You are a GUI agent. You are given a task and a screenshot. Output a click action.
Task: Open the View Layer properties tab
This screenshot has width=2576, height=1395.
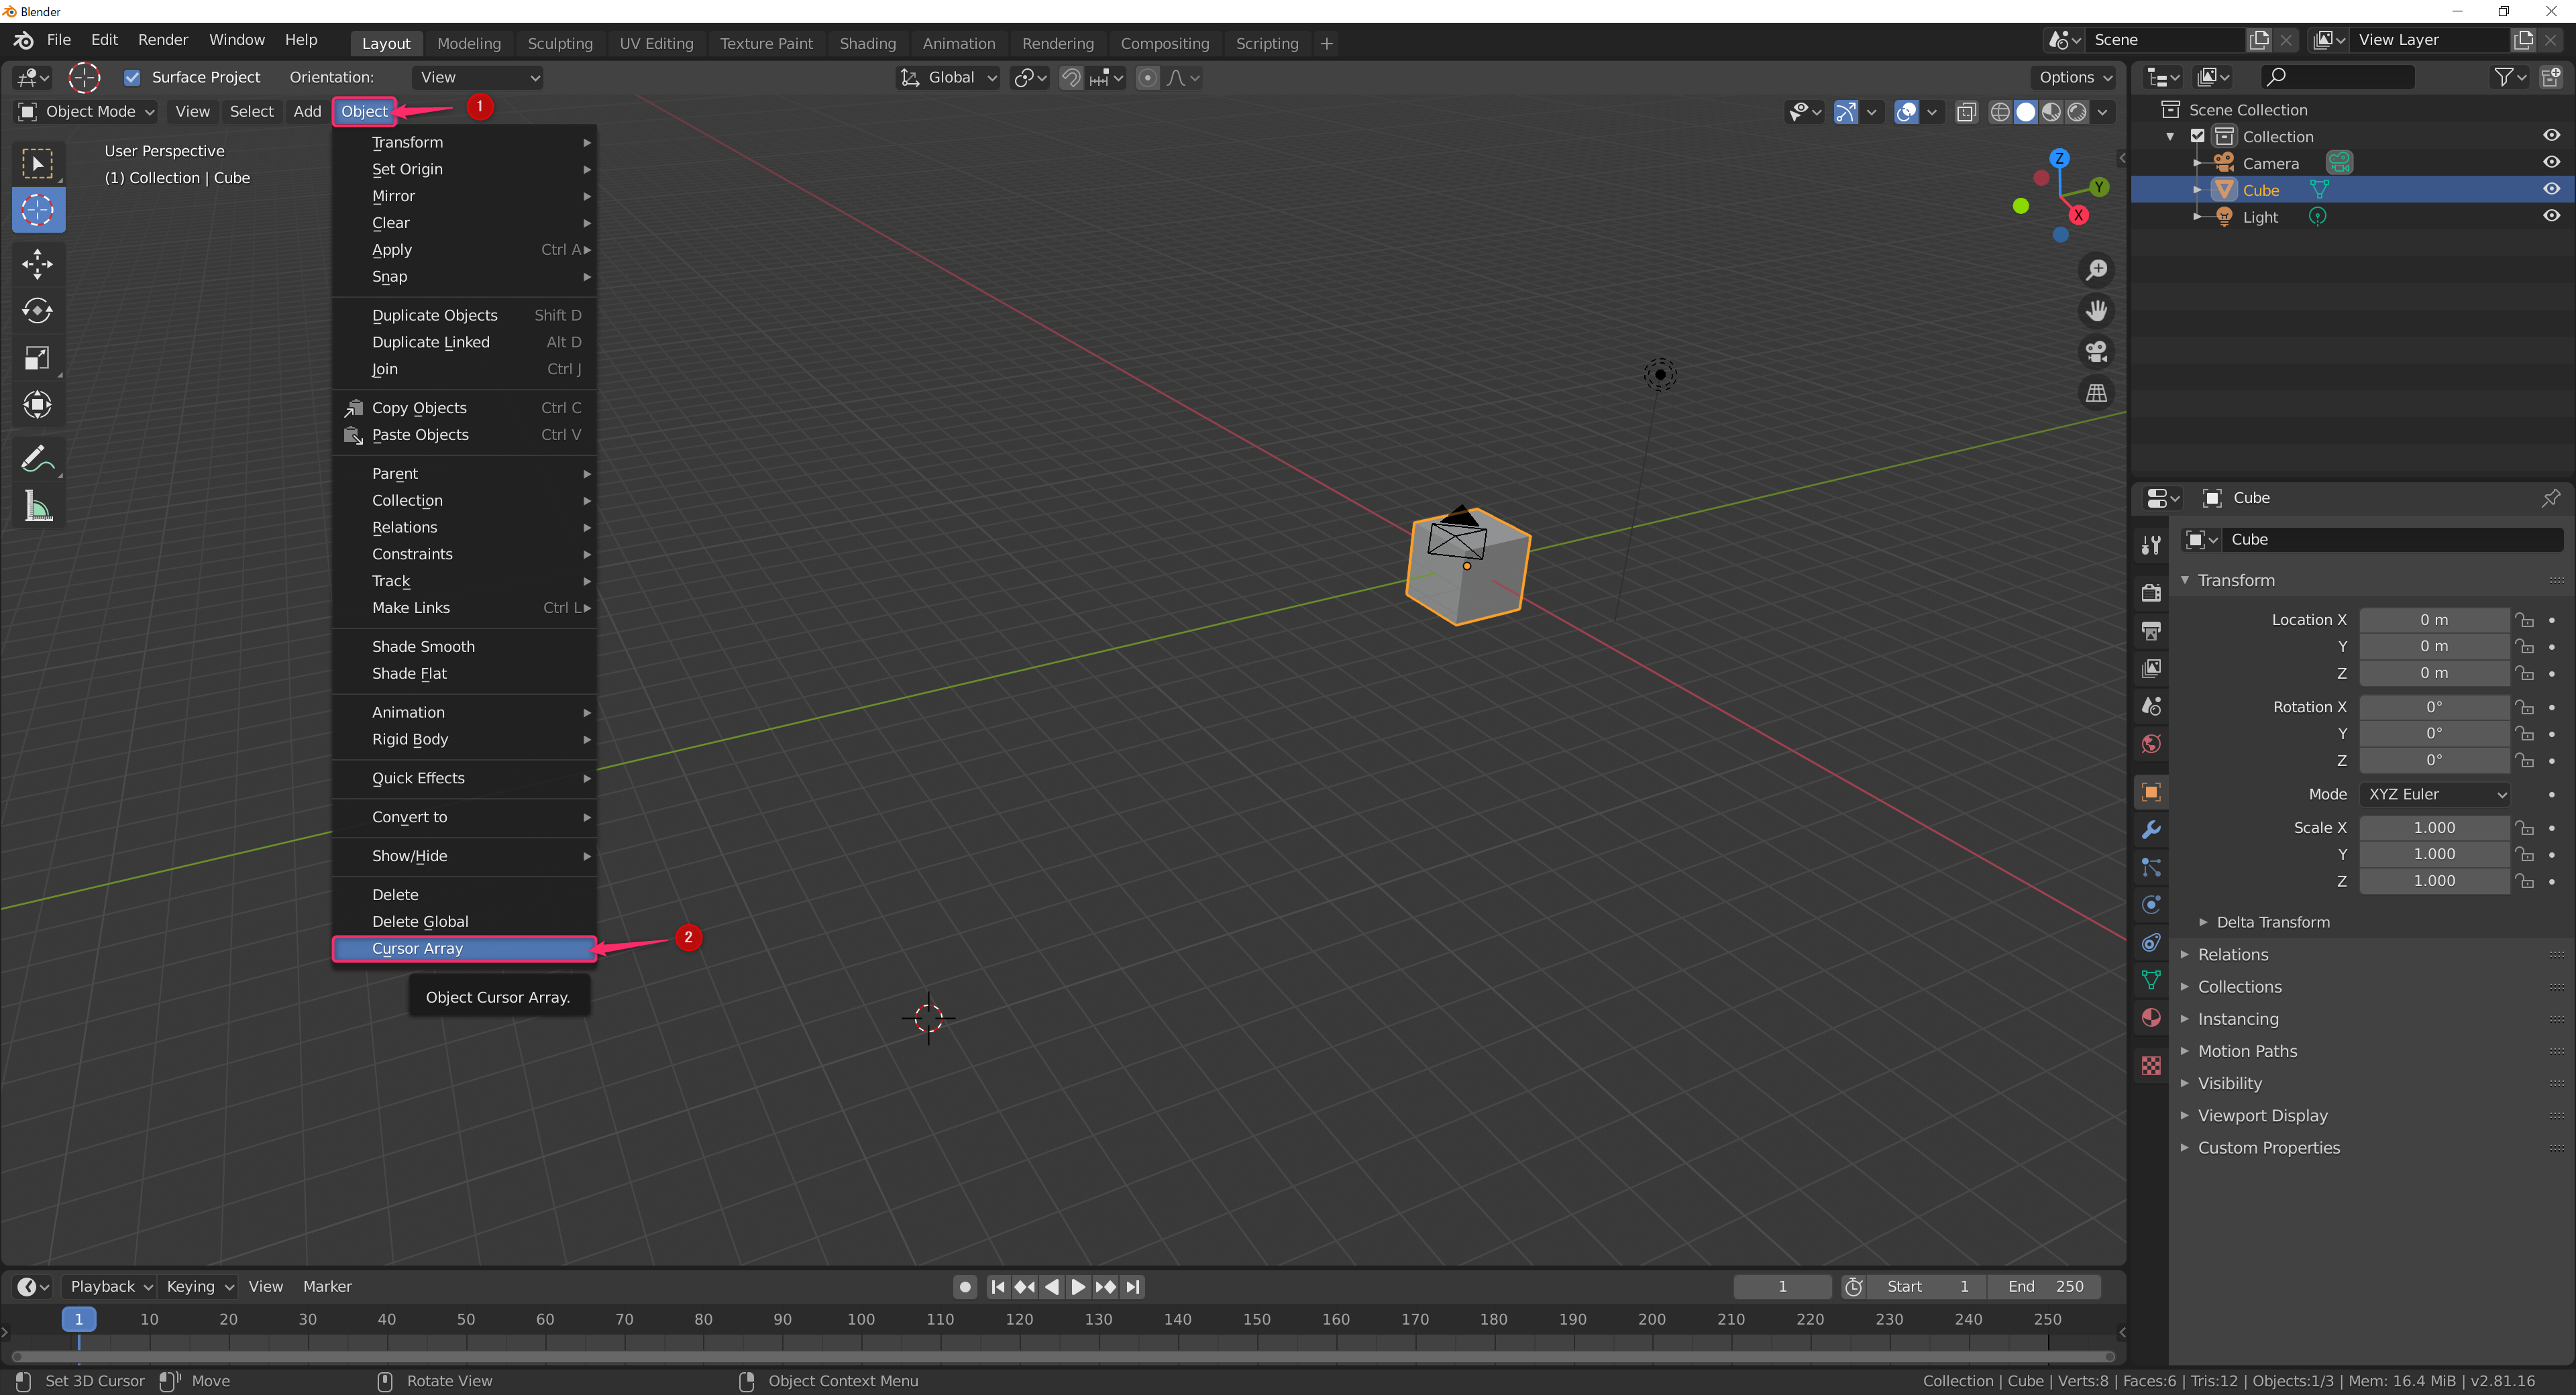click(2151, 668)
